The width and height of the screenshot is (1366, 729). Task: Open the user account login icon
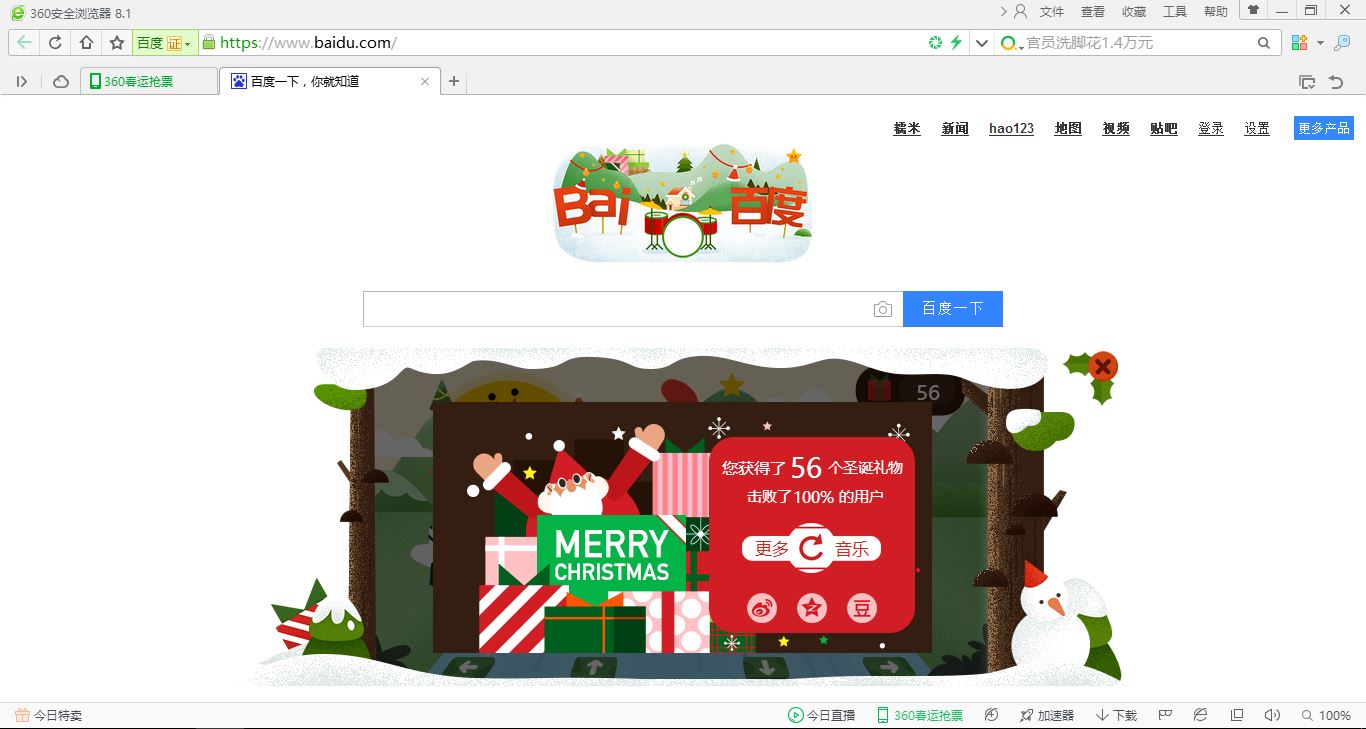tap(1020, 12)
